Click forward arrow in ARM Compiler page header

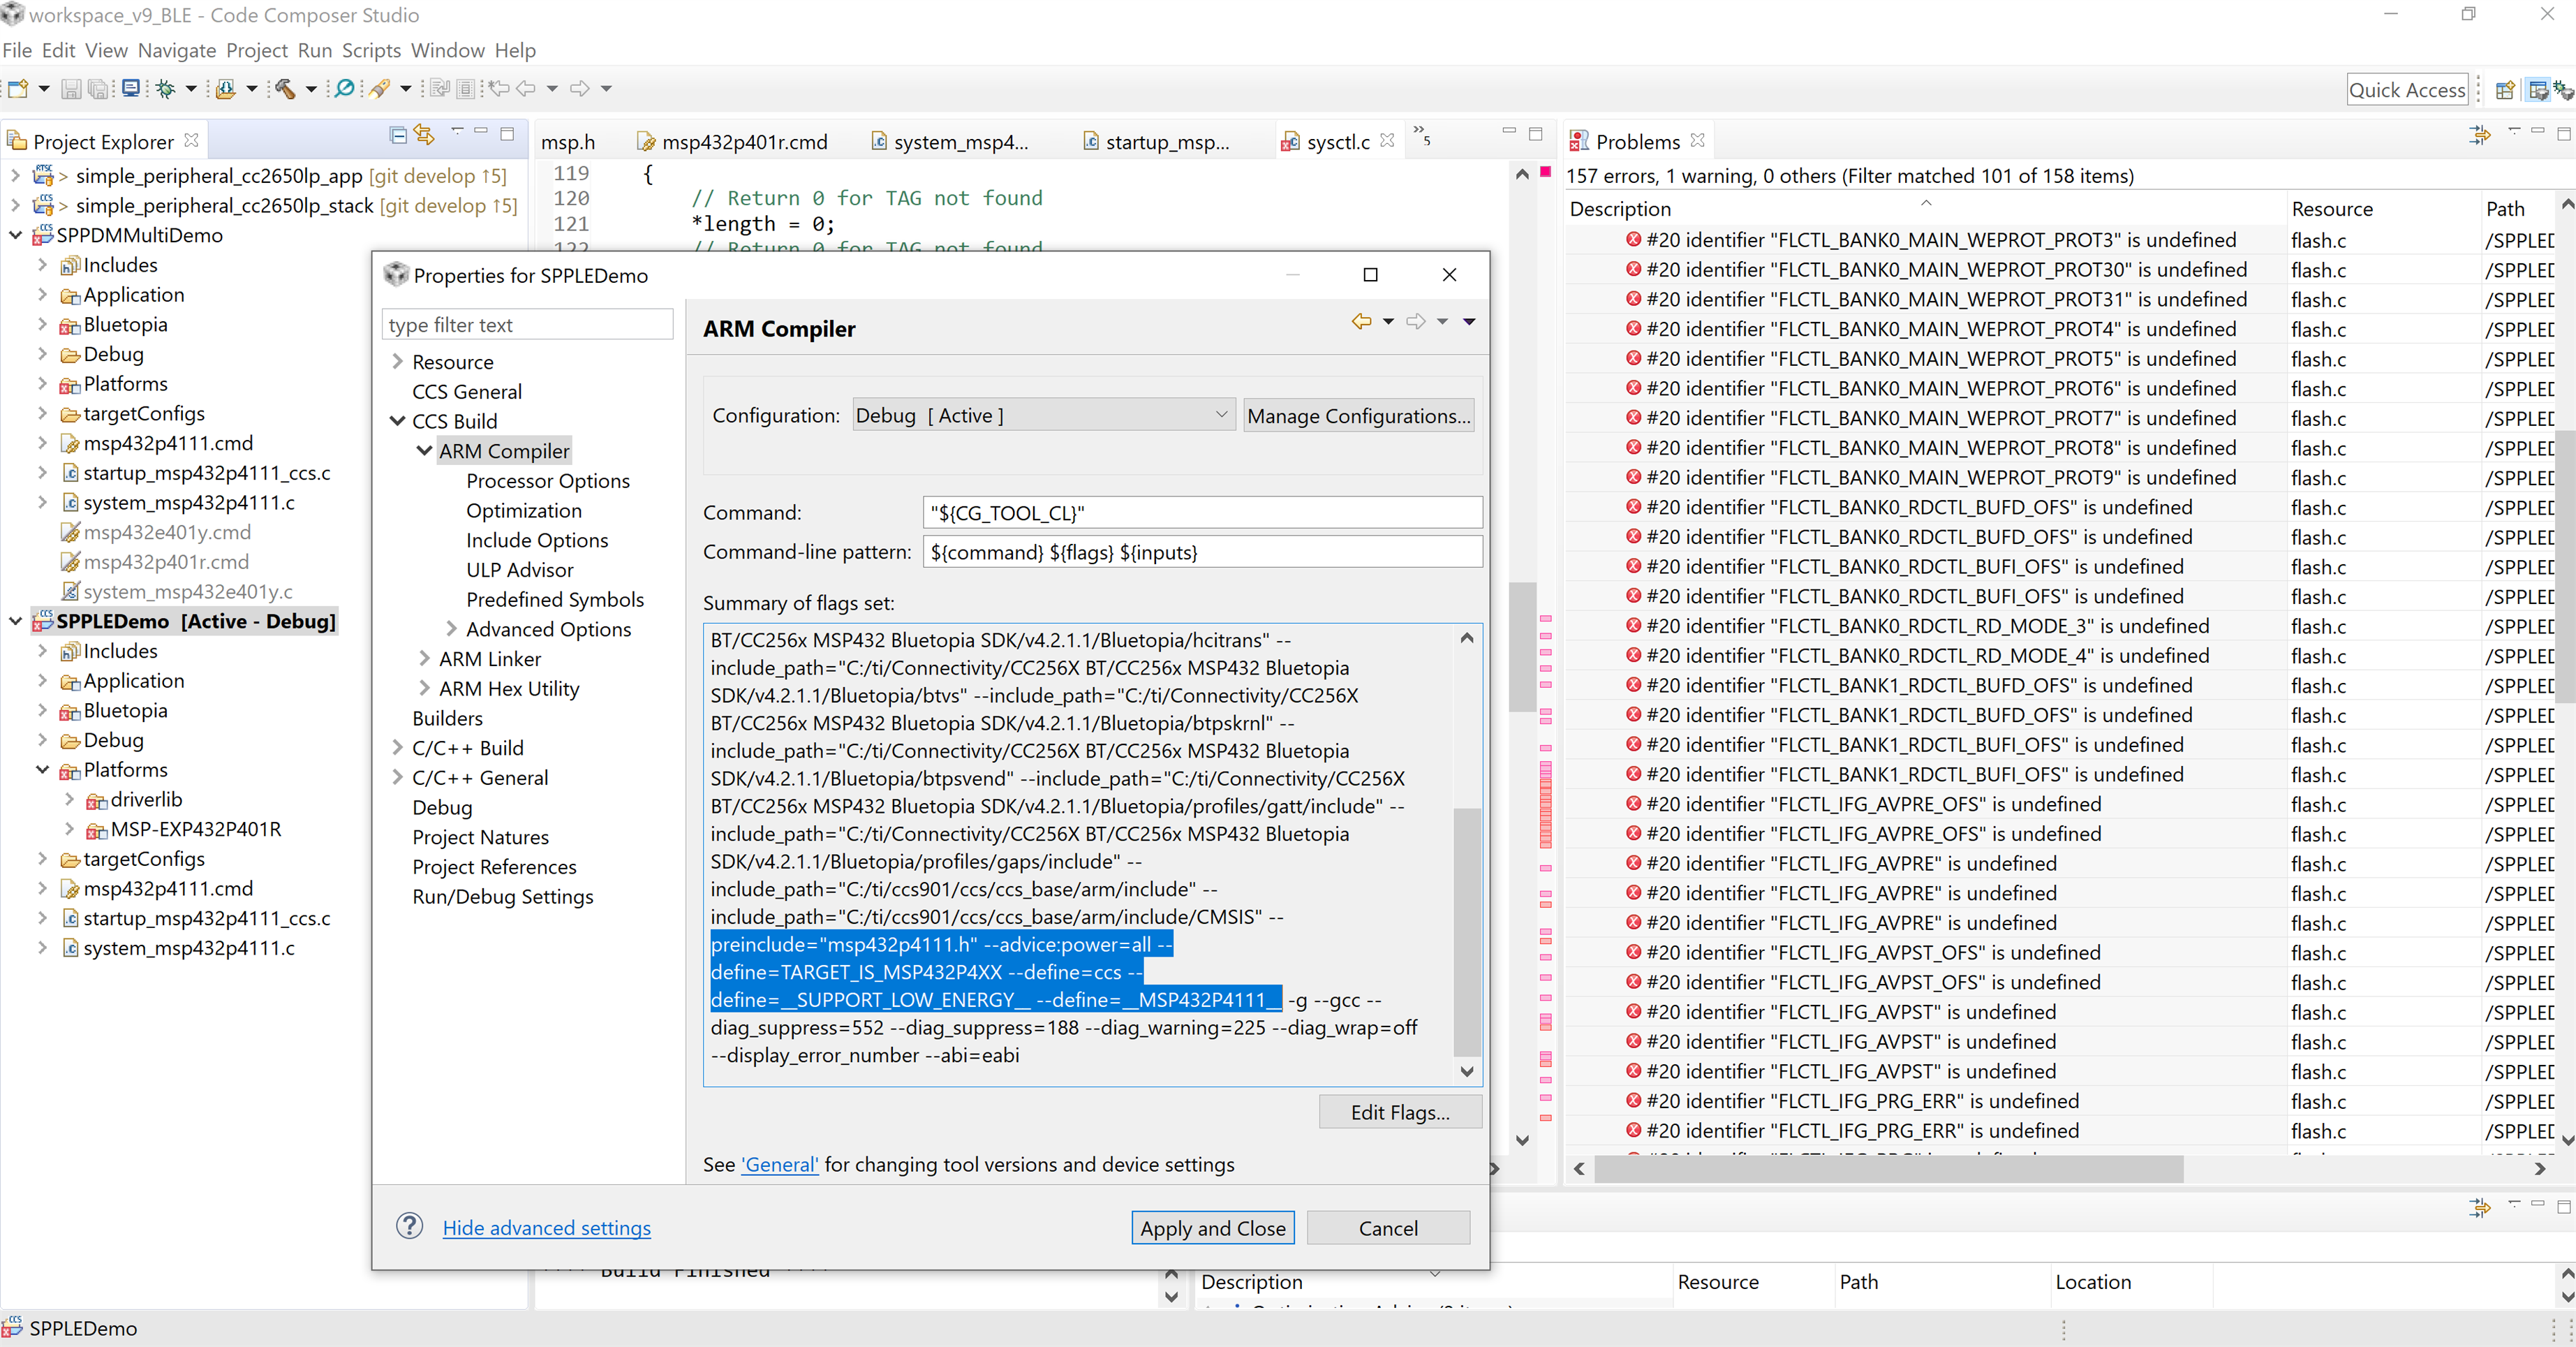(1415, 321)
